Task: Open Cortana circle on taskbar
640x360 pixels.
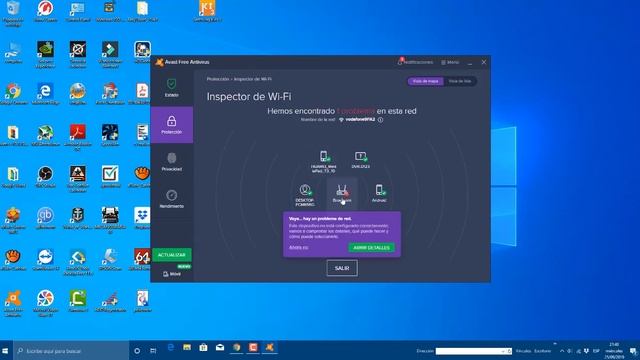Action: pos(137,351)
